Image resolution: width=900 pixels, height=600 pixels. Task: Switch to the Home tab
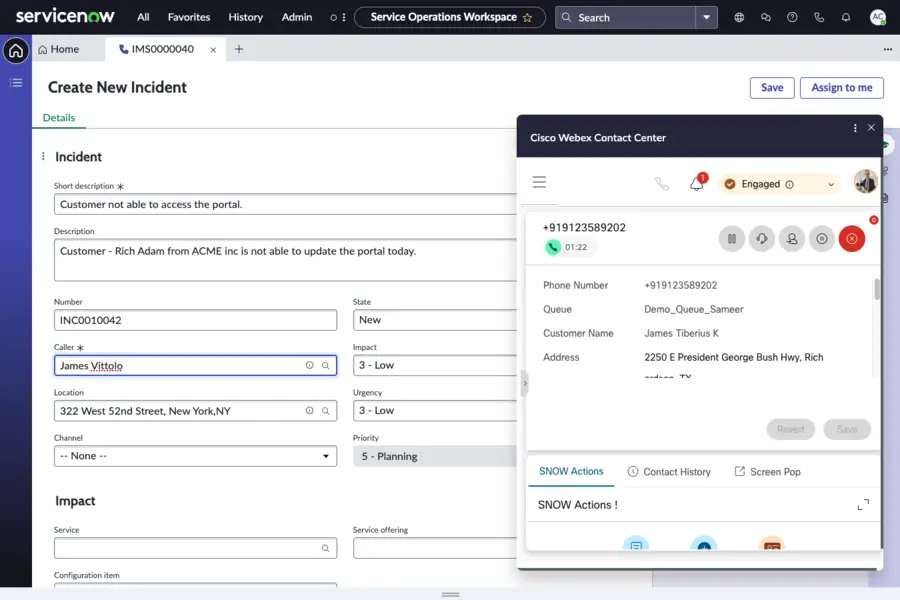pyautogui.click(x=59, y=49)
